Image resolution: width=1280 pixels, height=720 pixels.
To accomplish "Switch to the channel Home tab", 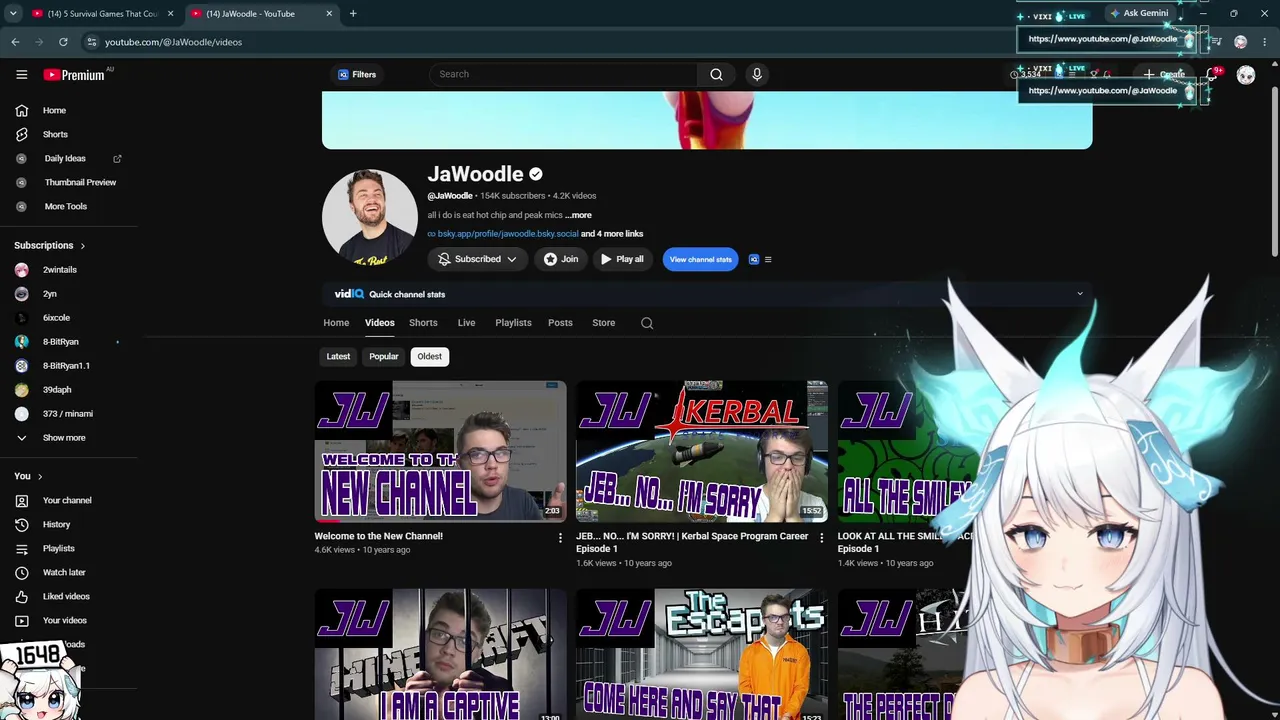I will pyautogui.click(x=336, y=323).
